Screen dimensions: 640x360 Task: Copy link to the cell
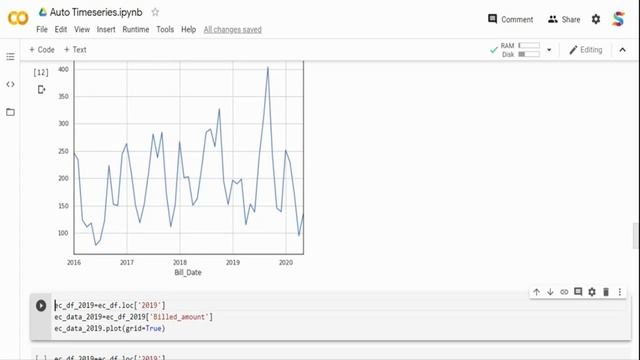coord(564,292)
